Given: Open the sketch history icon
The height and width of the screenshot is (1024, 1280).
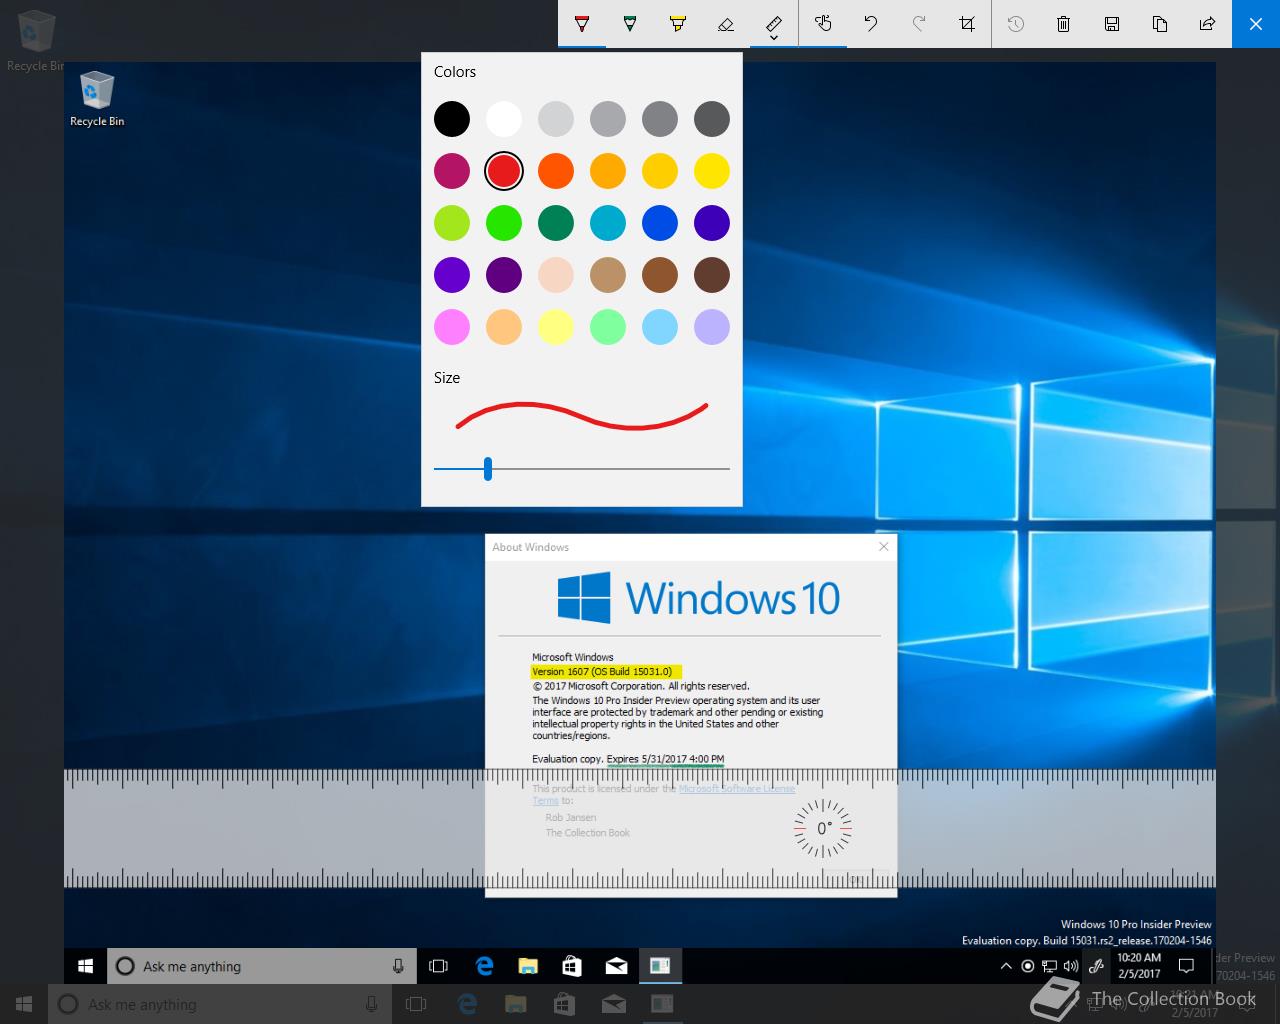Looking at the screenshot, I should [1016, 24].
